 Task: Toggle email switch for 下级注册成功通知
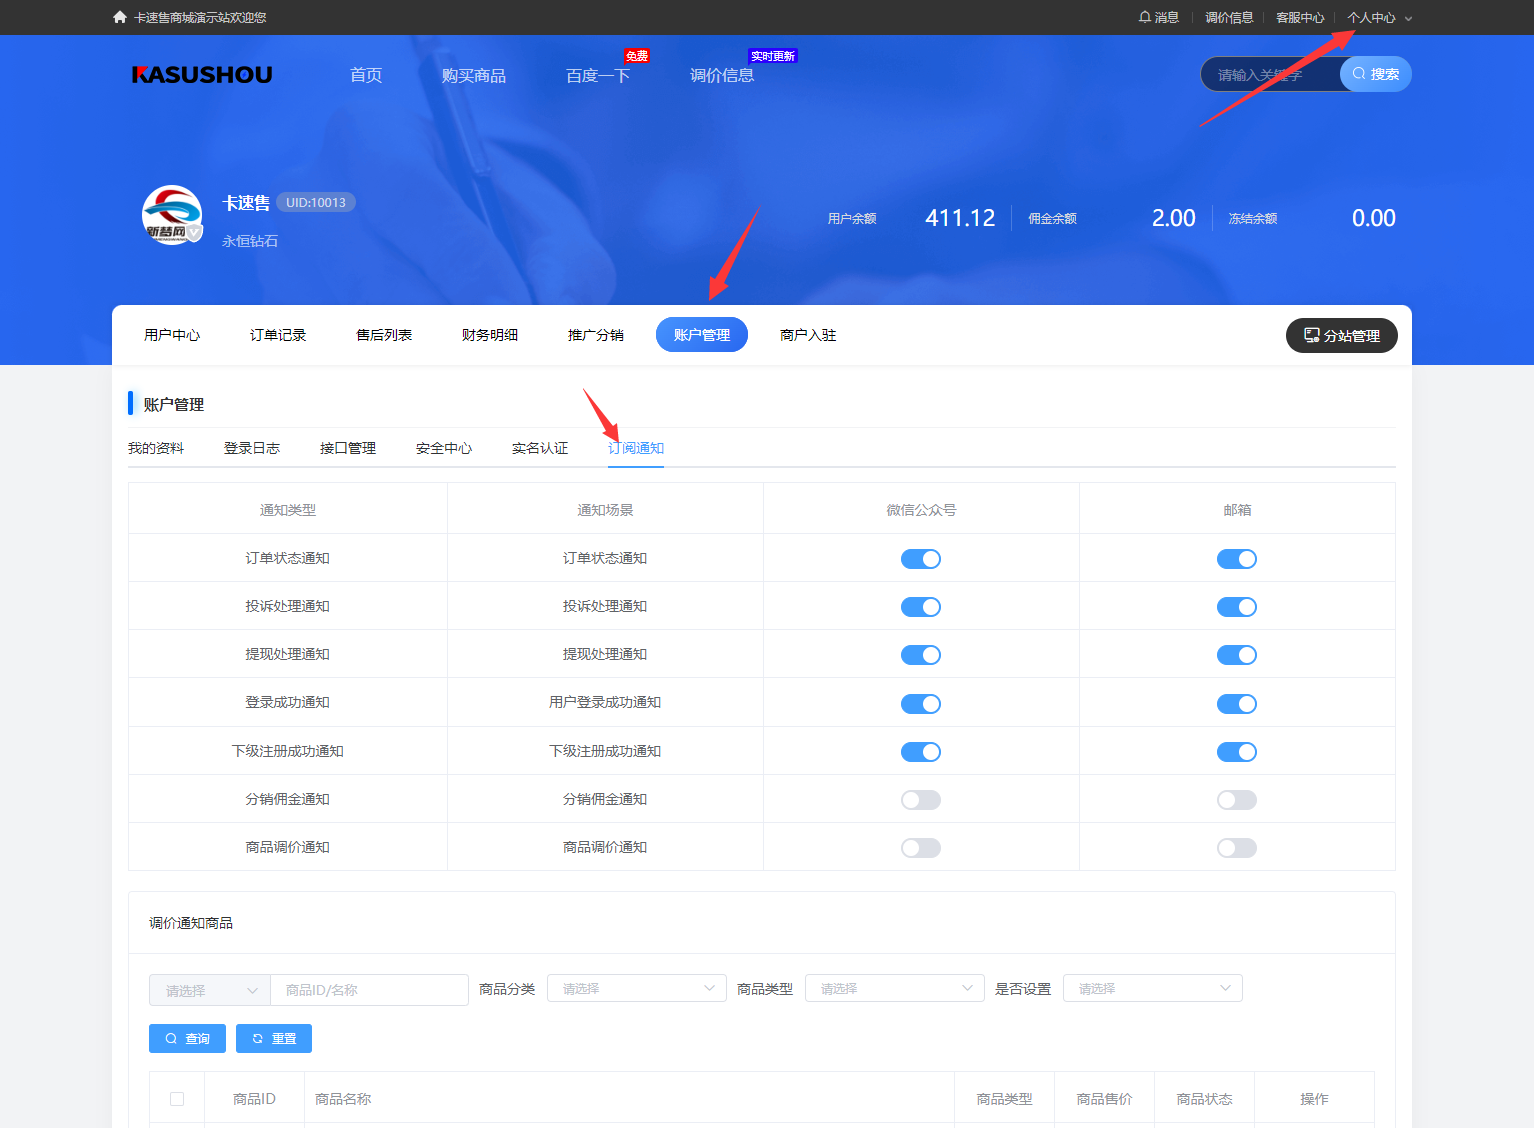[x=1237, y=752]
